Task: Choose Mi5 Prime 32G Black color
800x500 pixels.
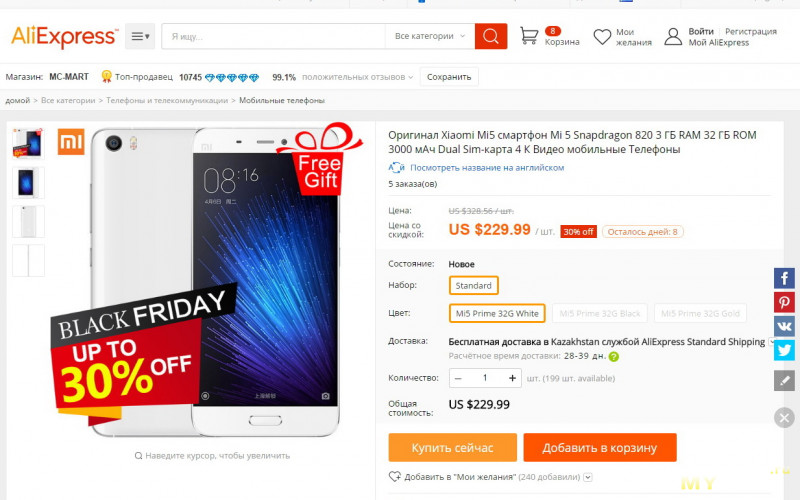Action: [599, 313]
